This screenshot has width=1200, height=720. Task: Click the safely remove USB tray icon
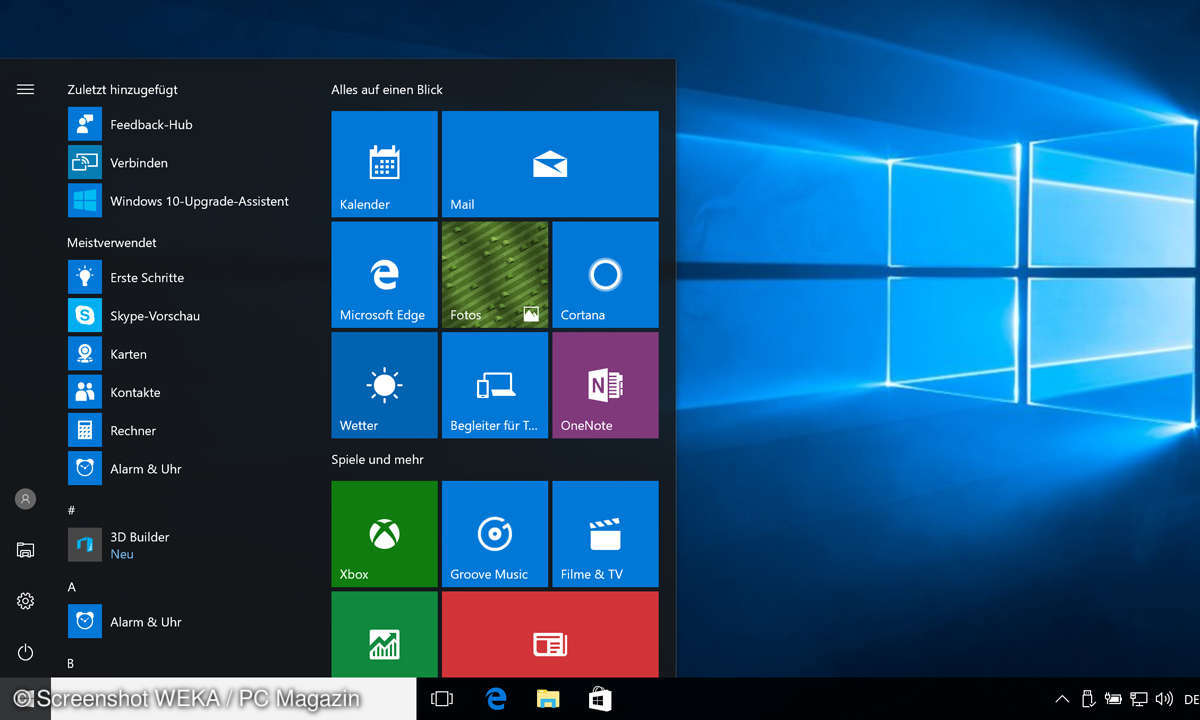click(x=1088, y=699)
